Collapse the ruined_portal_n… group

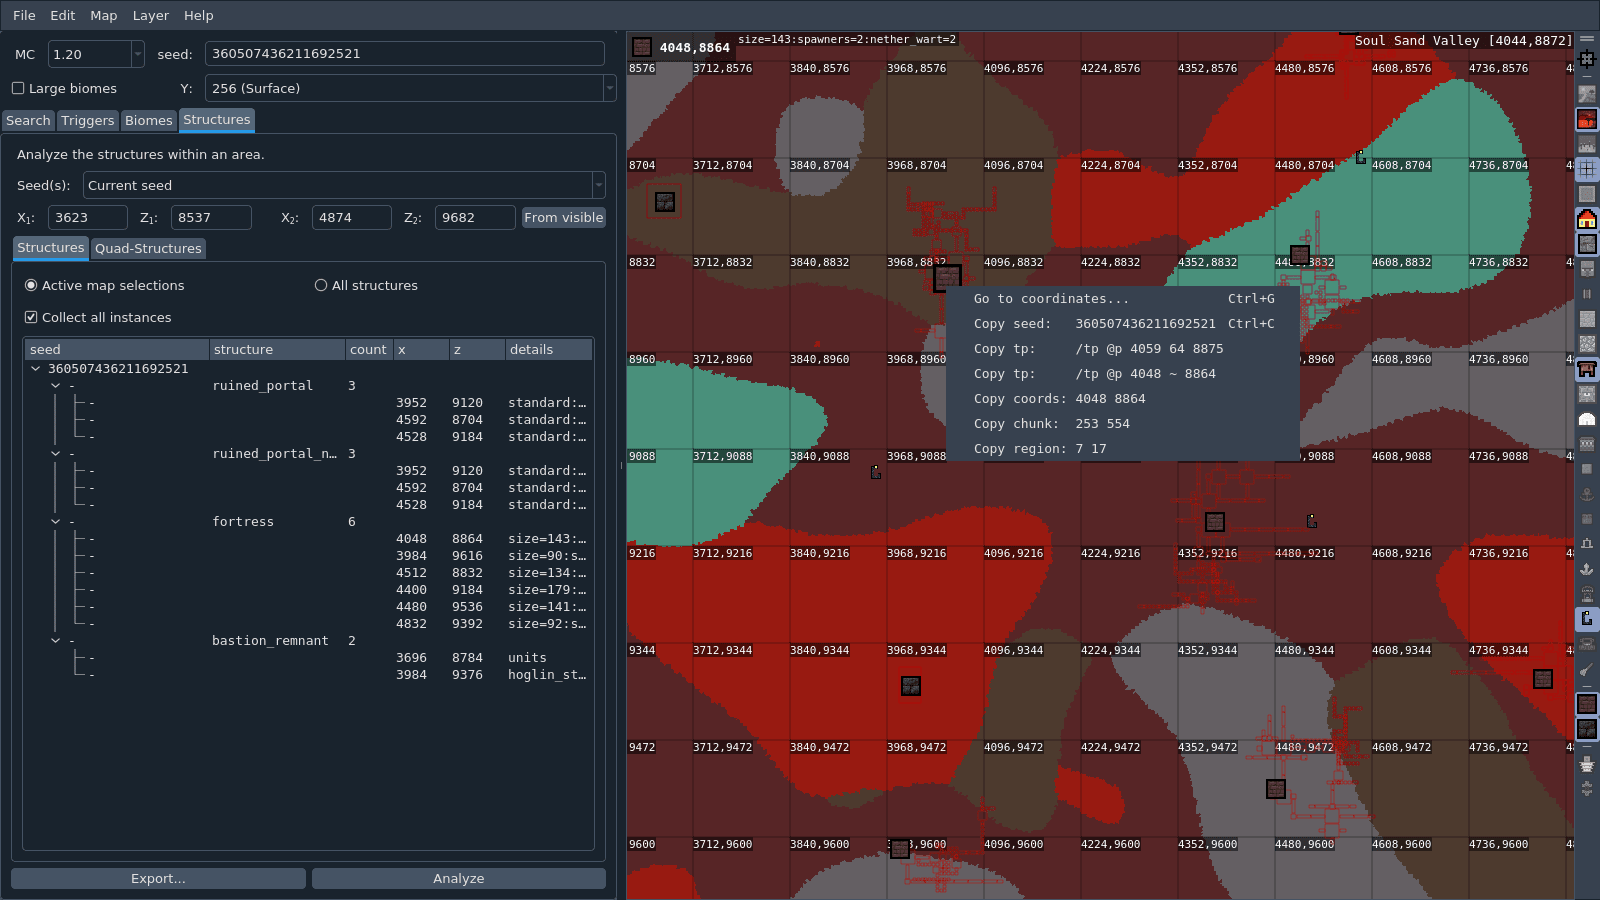coord(55,453)
